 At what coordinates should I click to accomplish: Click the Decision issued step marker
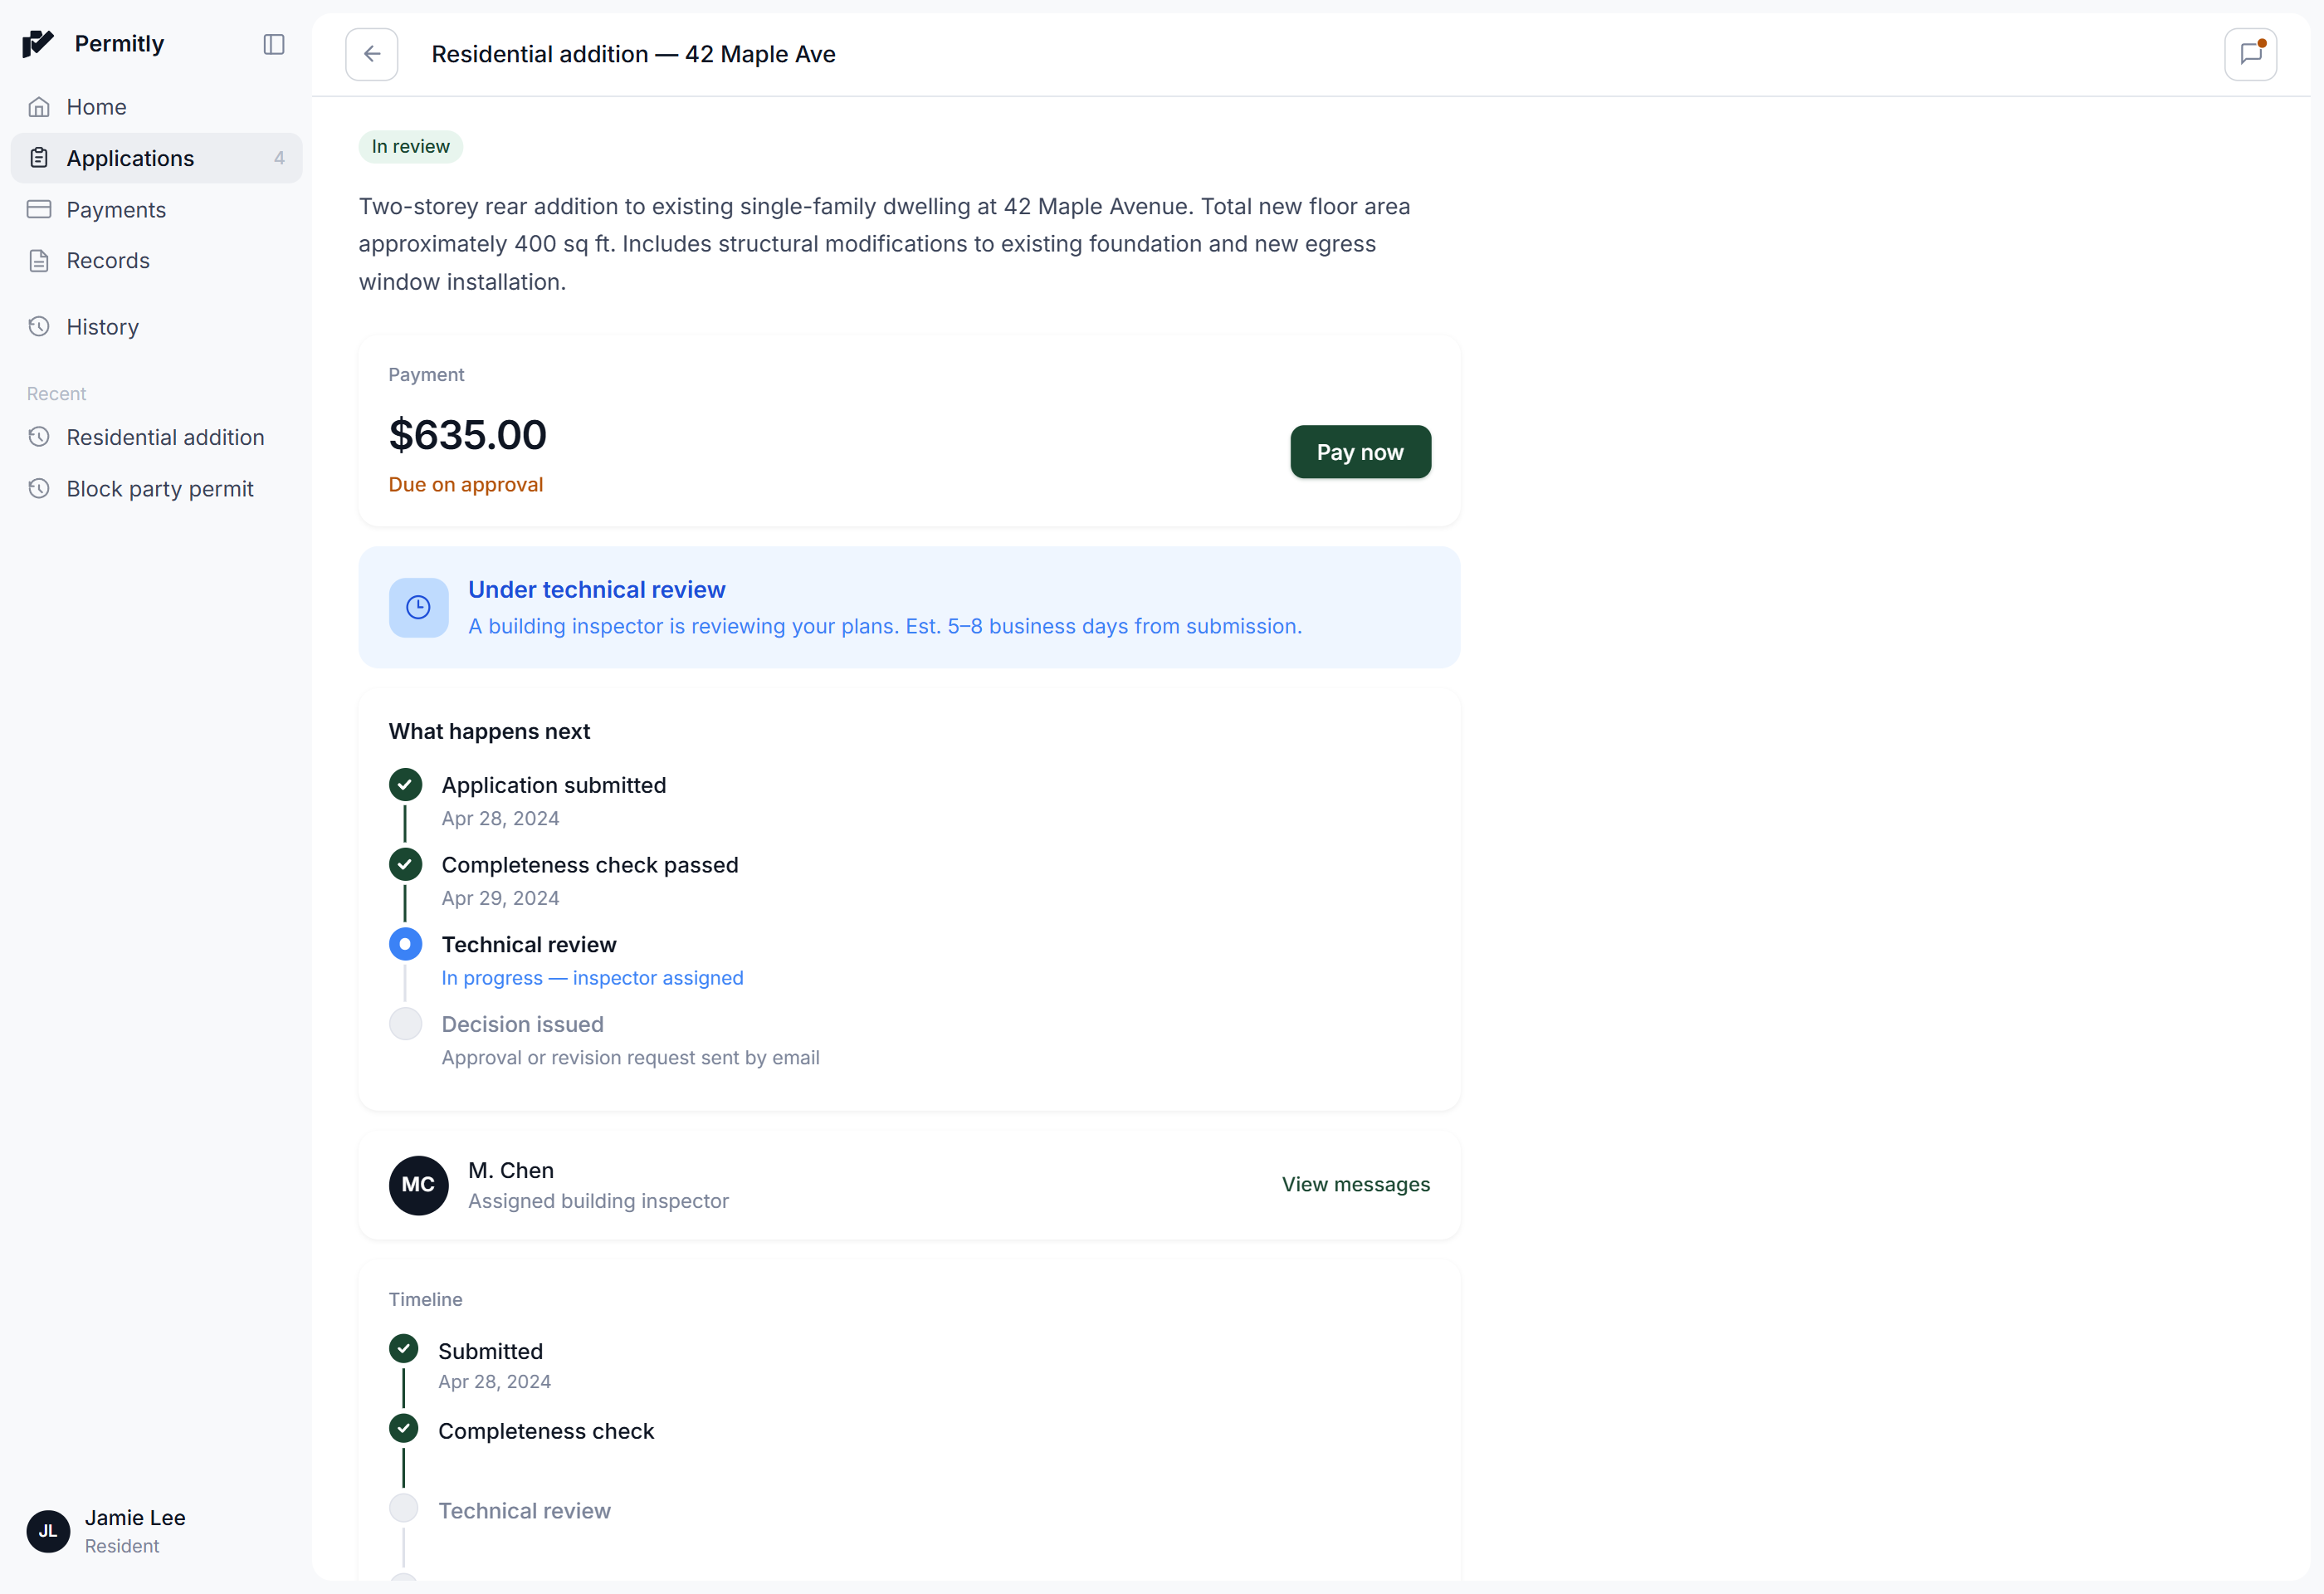[x=405, y=1024]
